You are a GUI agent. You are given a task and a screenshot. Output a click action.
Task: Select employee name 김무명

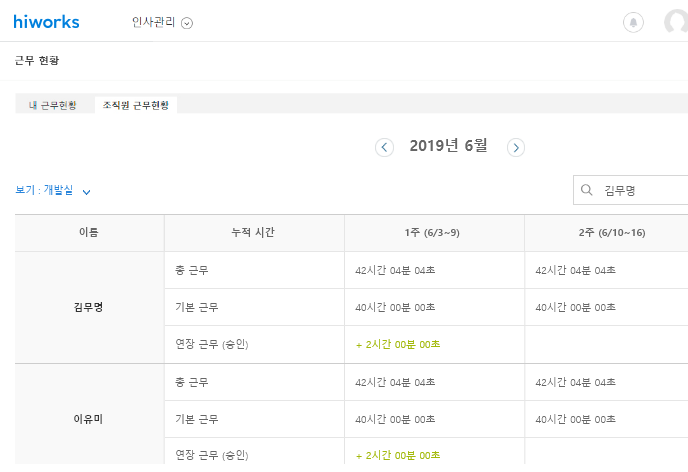click(89, 307)
